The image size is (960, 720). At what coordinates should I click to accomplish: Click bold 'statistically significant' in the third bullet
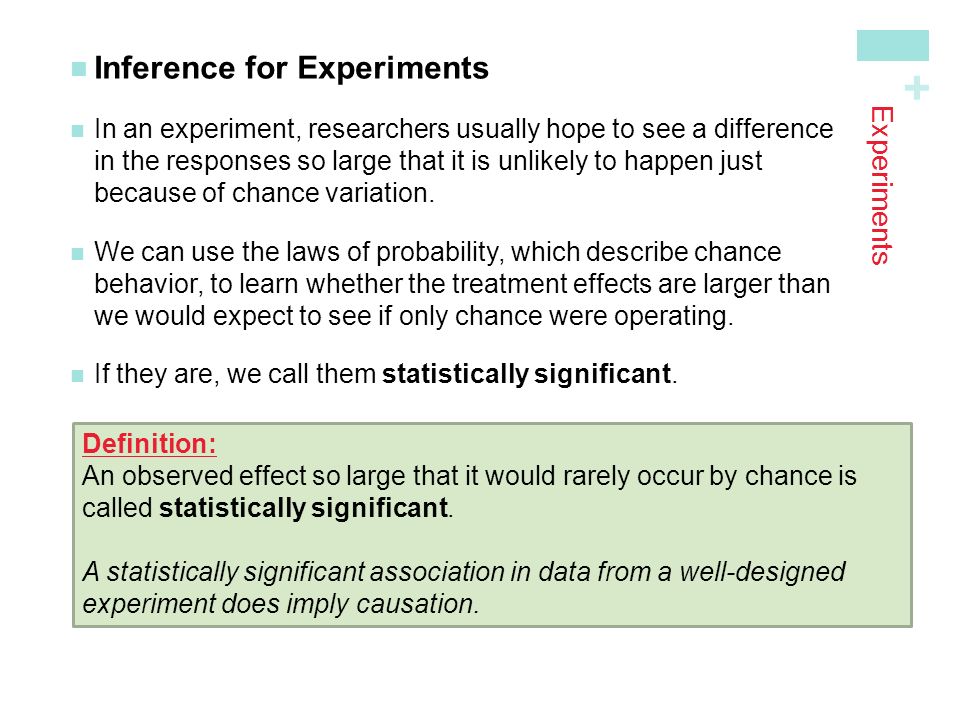pyautogui.click(x=527, y=374)
